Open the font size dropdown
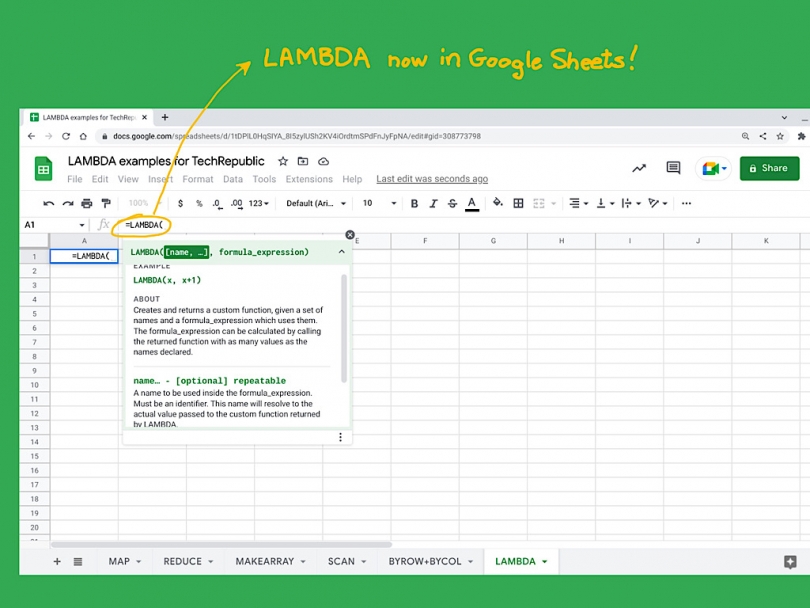 pyautogui.click(x=379, y=203)
